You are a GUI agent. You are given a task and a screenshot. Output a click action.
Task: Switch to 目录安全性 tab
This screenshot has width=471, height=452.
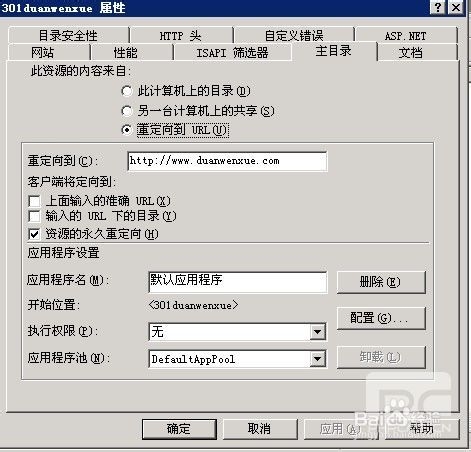tap(68, 35)
